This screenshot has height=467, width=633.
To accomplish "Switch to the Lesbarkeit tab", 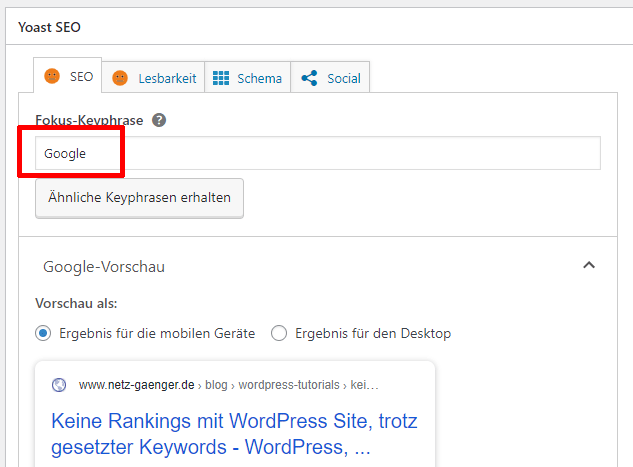I will (153, 77).
